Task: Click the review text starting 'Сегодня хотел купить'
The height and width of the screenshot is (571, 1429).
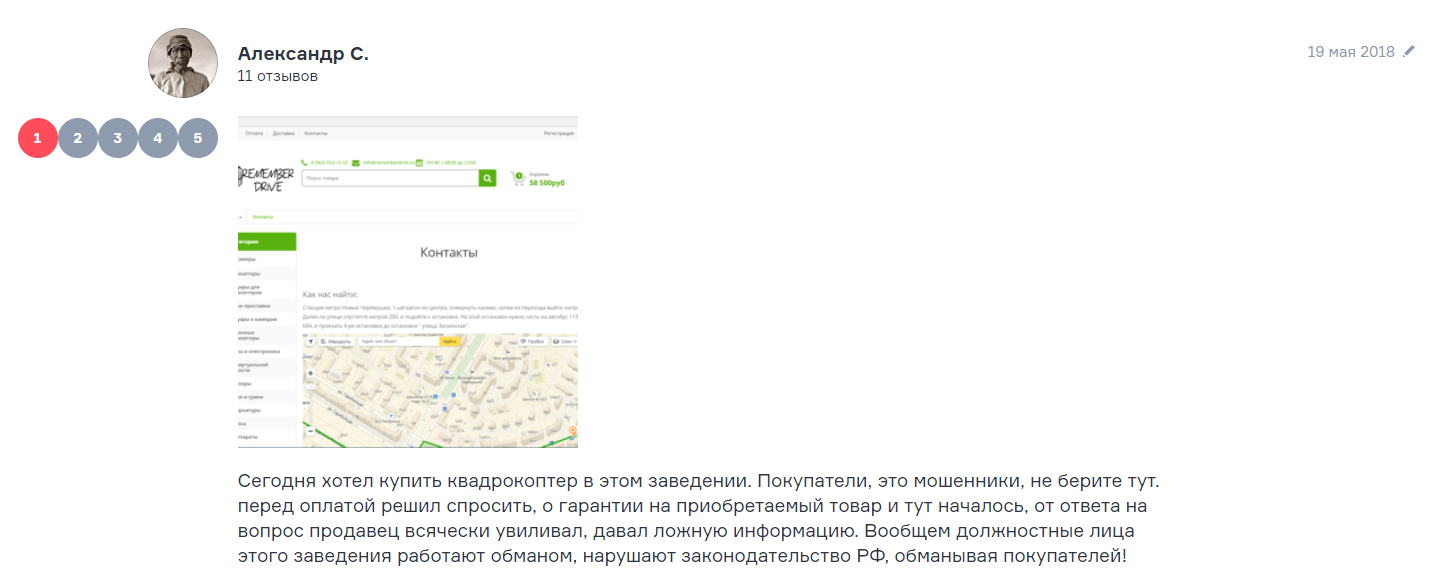Action: click(699, 518)
